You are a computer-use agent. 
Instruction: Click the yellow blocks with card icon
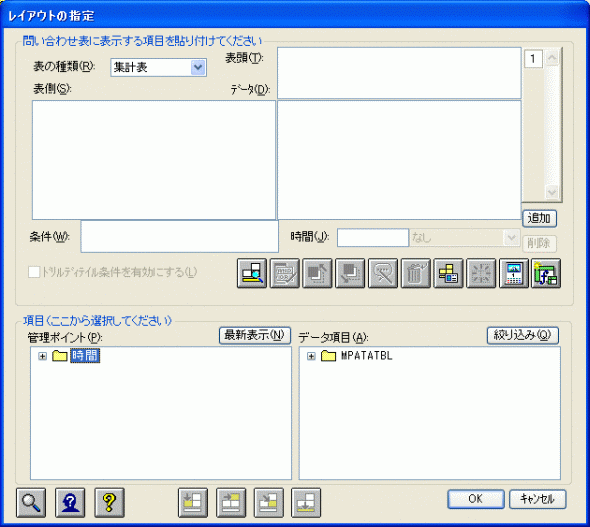pos(448,273)
